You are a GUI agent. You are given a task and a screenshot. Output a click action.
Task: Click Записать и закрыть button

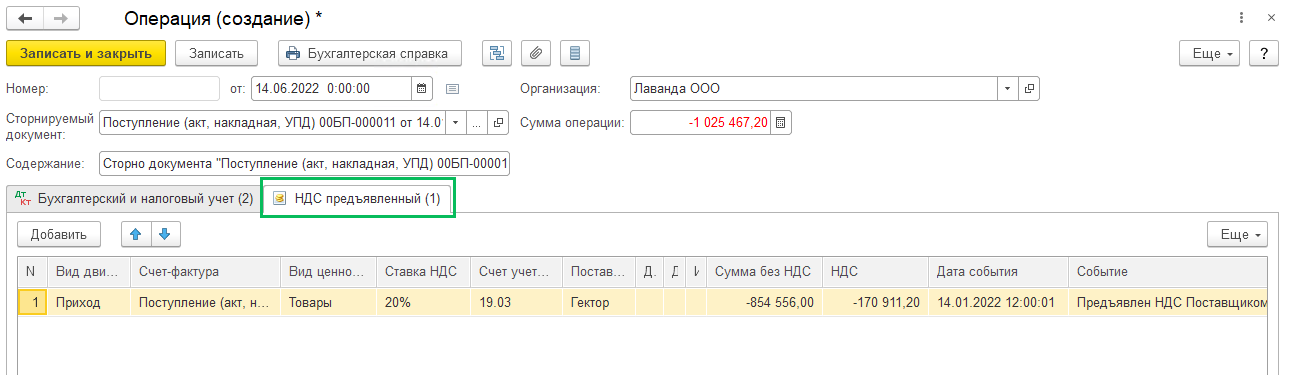click(85, 53)
